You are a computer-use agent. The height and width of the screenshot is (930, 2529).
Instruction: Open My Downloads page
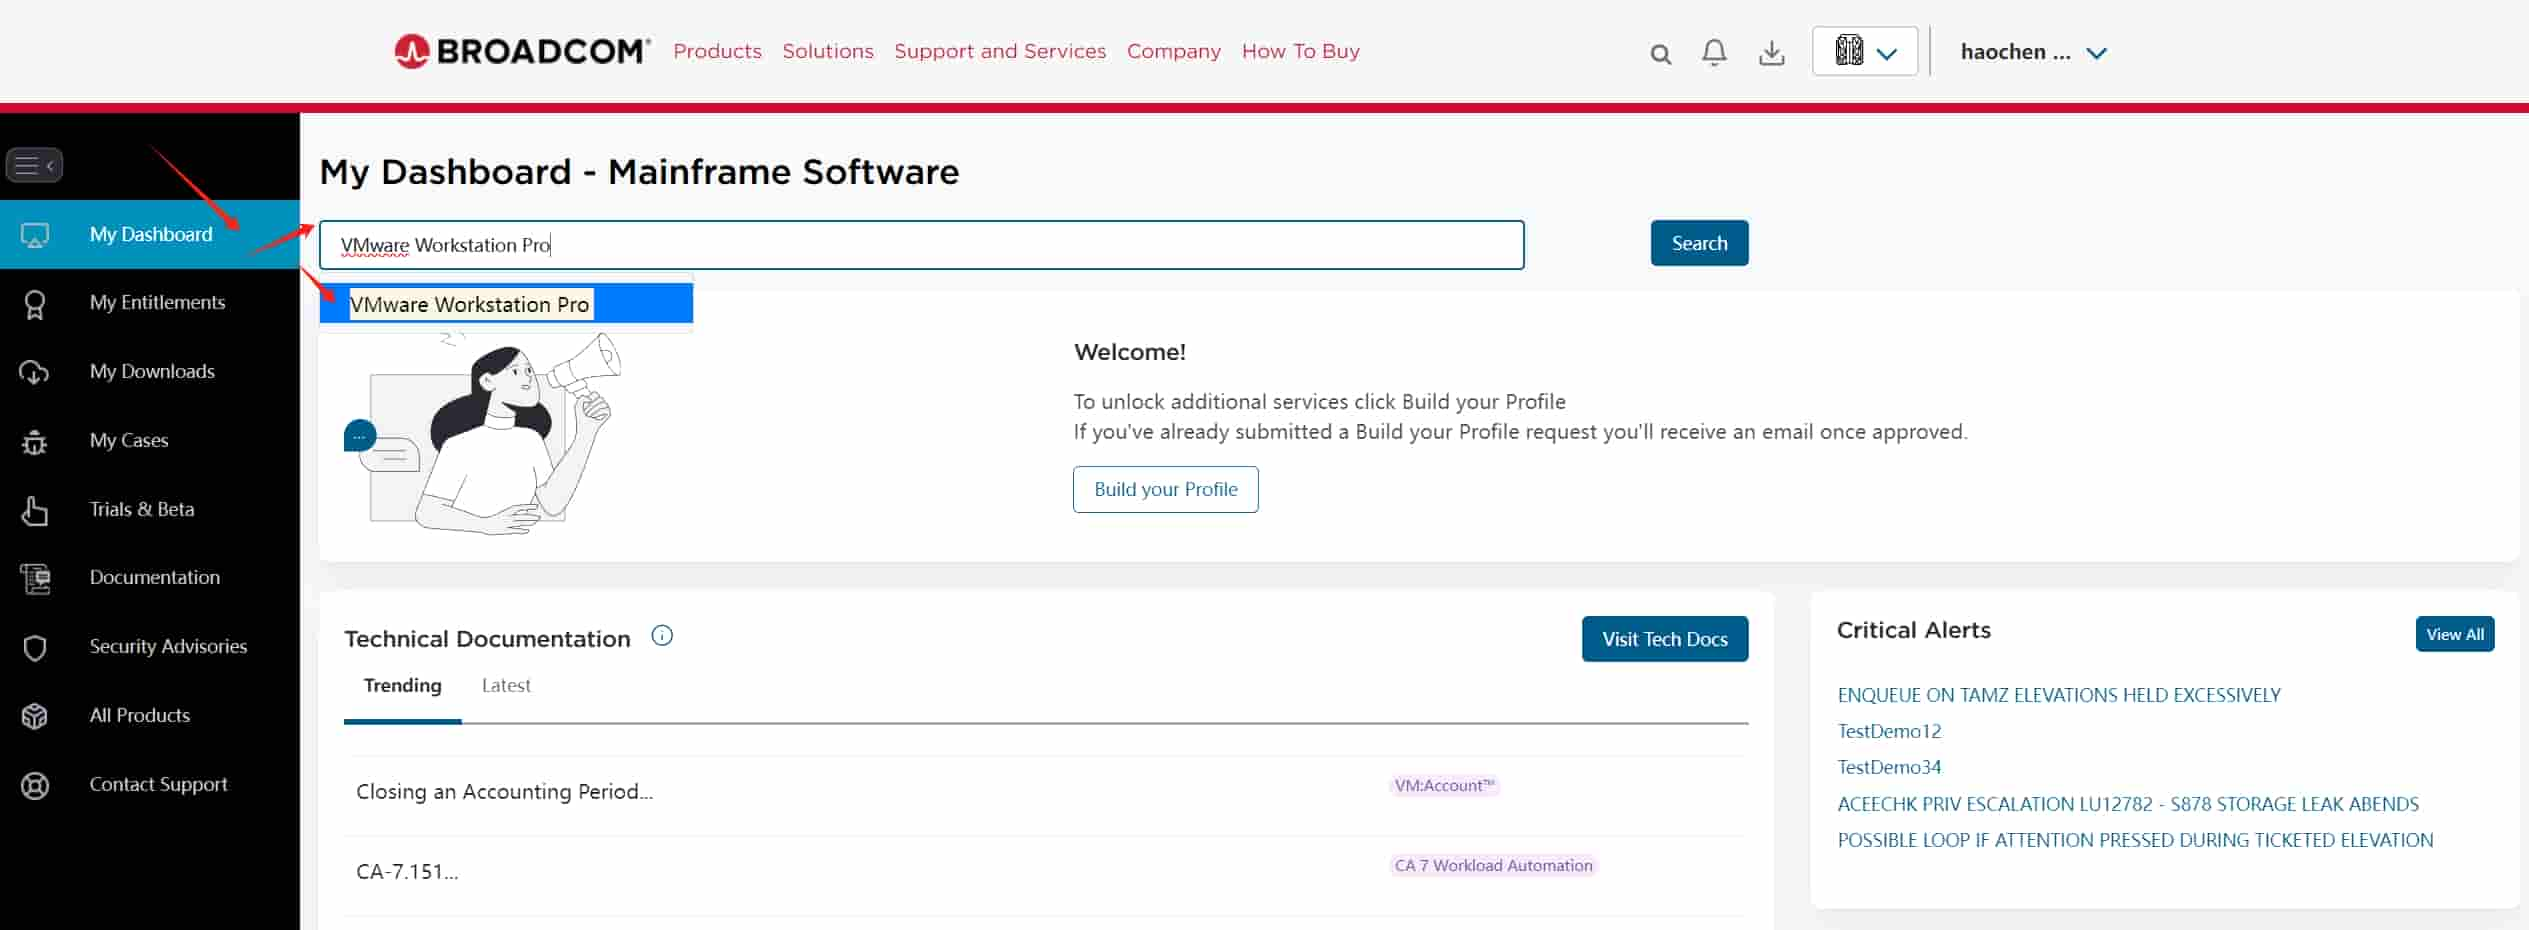click(x=152, y=371)
